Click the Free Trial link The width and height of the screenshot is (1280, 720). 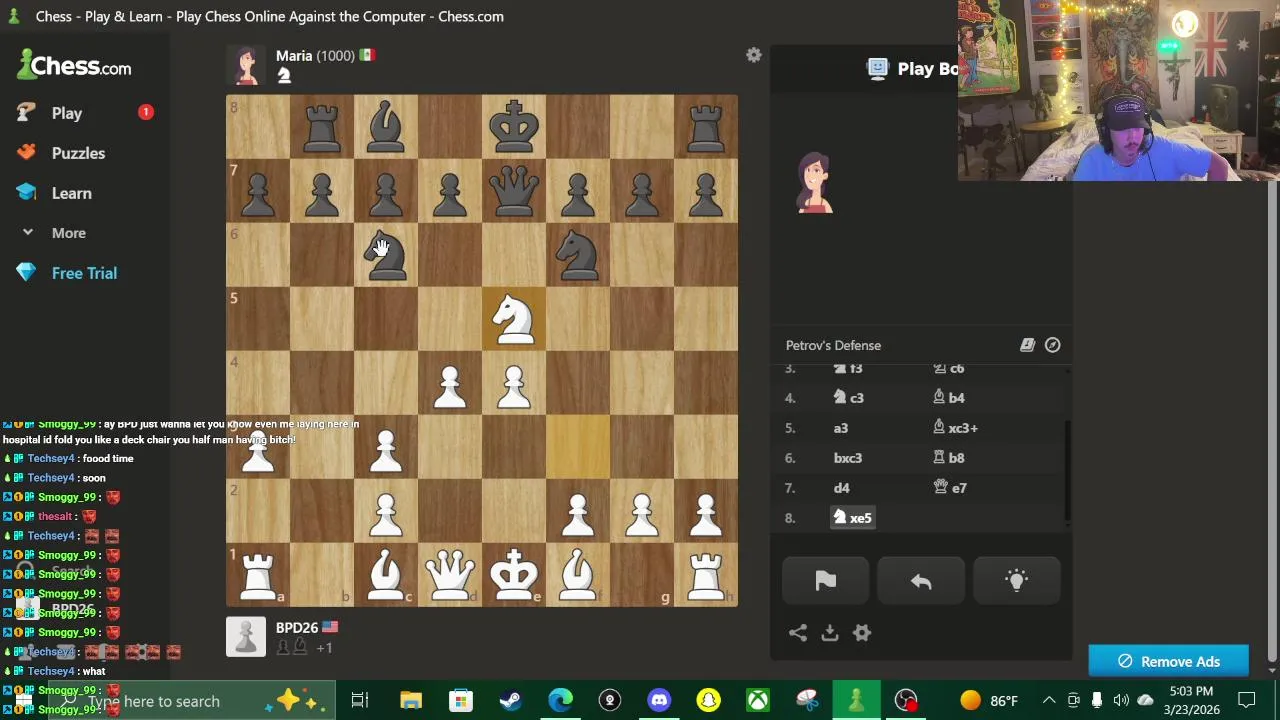coord(84,273)
